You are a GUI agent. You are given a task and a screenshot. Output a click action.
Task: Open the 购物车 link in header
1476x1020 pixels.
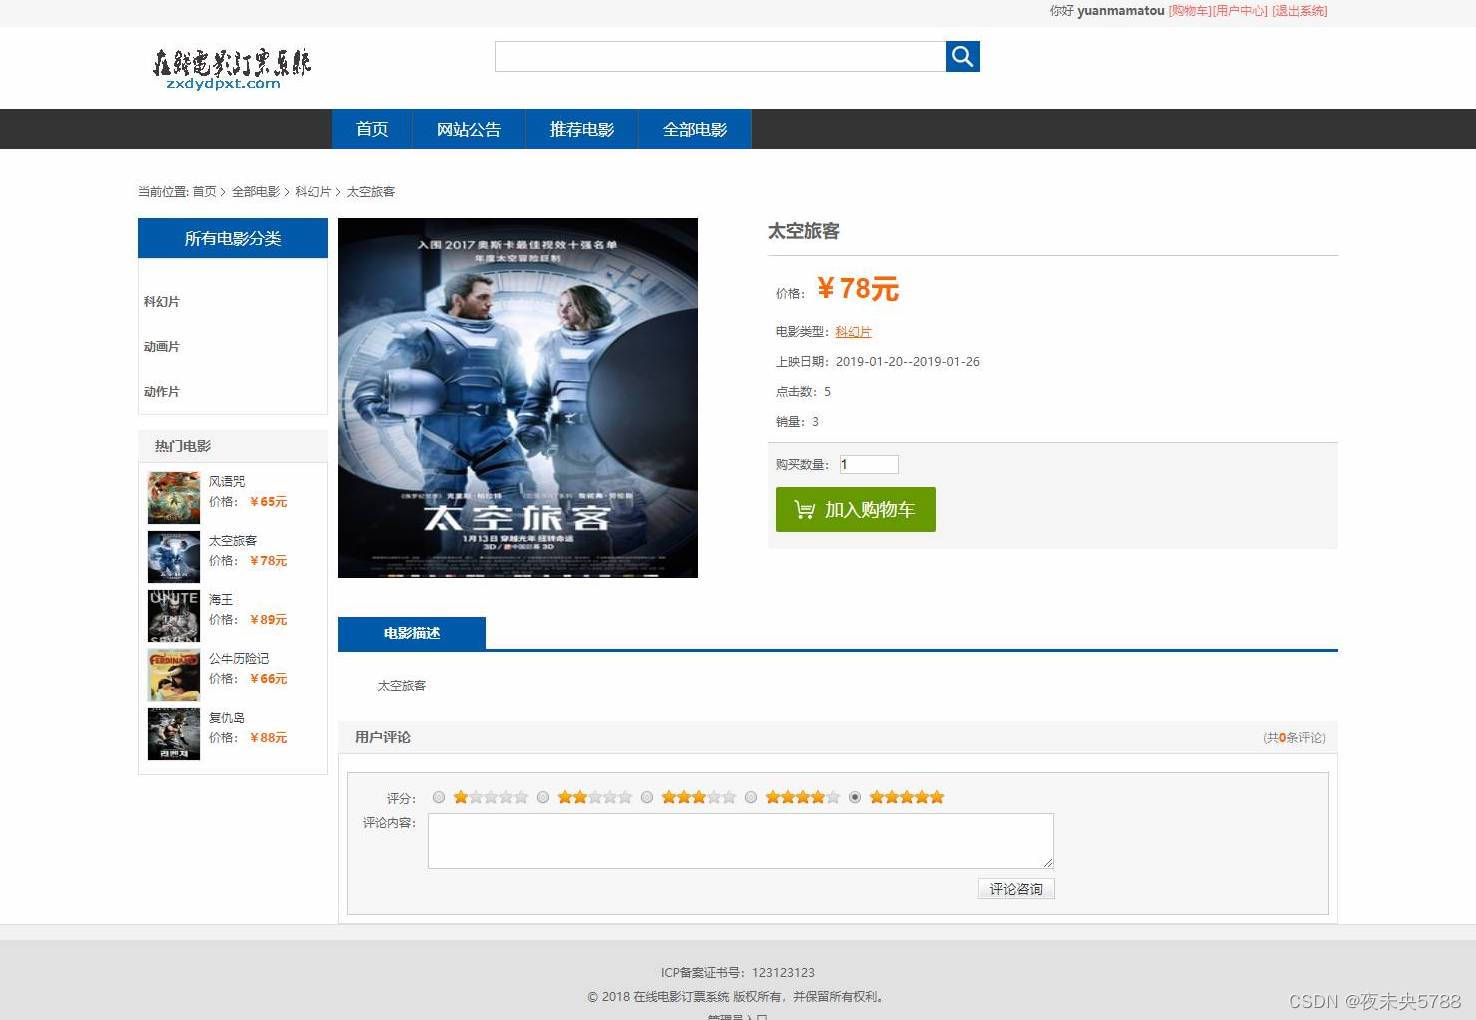1190,11
